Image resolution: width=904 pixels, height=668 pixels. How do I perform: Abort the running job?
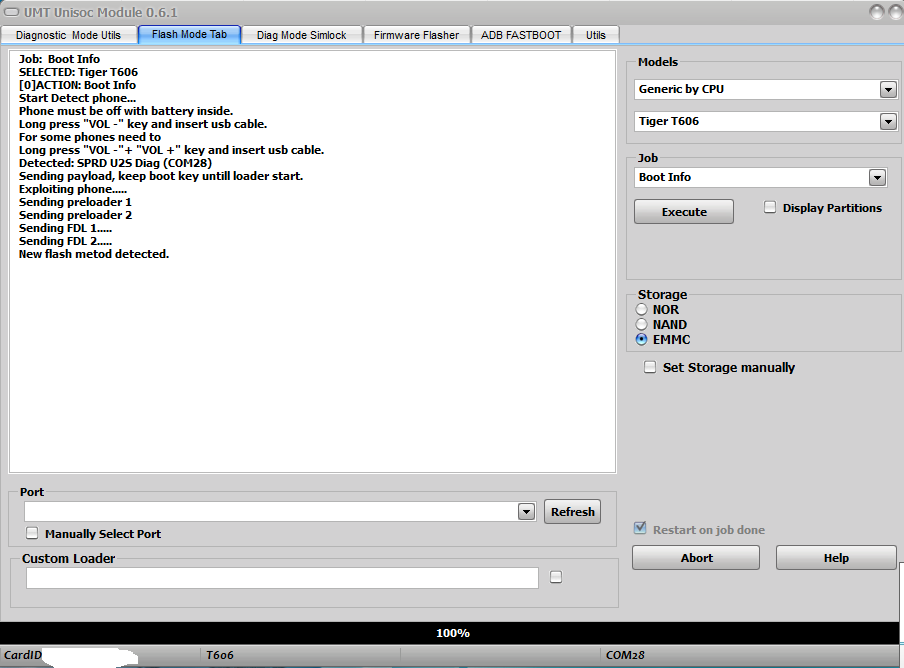(696, 558)
